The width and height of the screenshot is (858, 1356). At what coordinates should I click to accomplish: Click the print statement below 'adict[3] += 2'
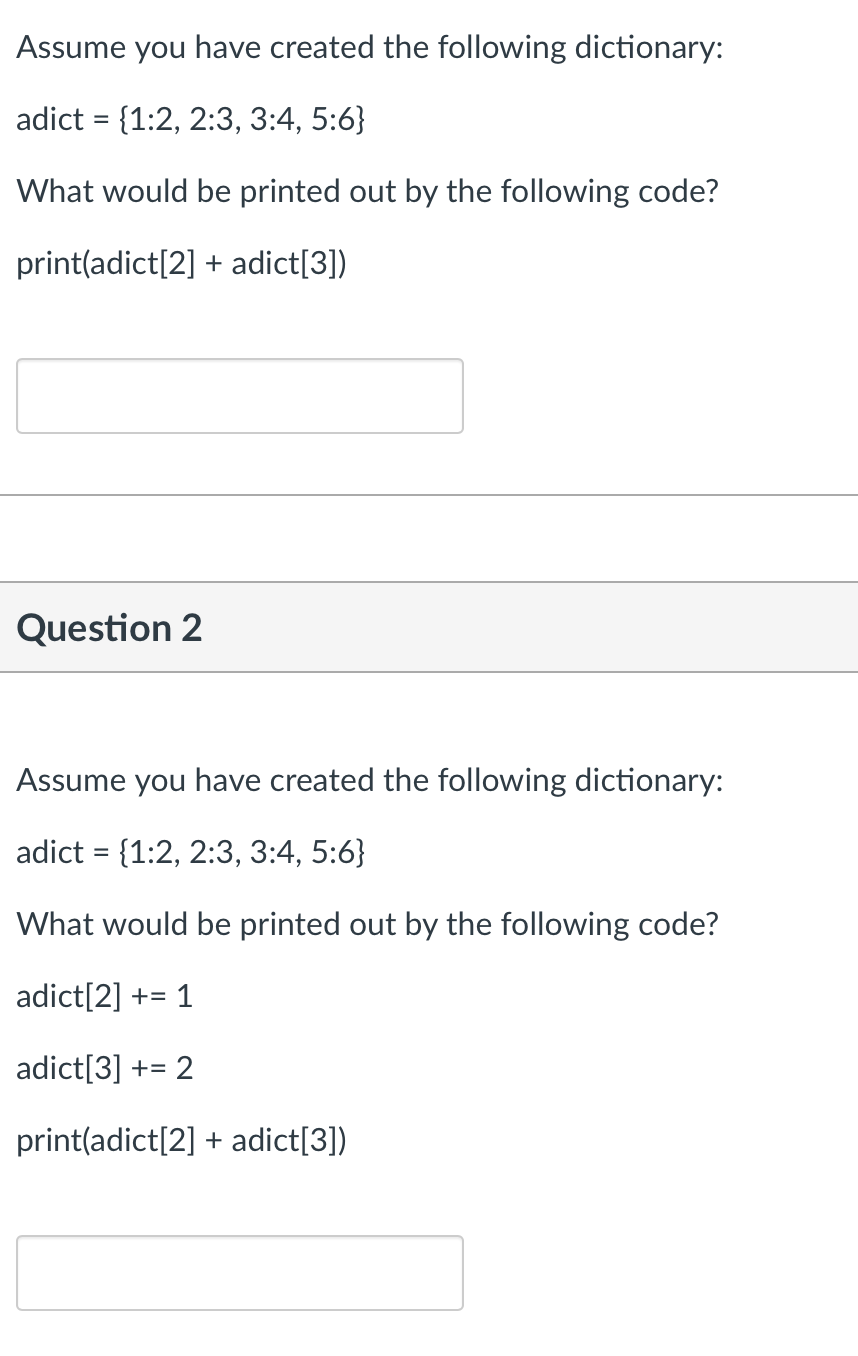point(183,1140)
